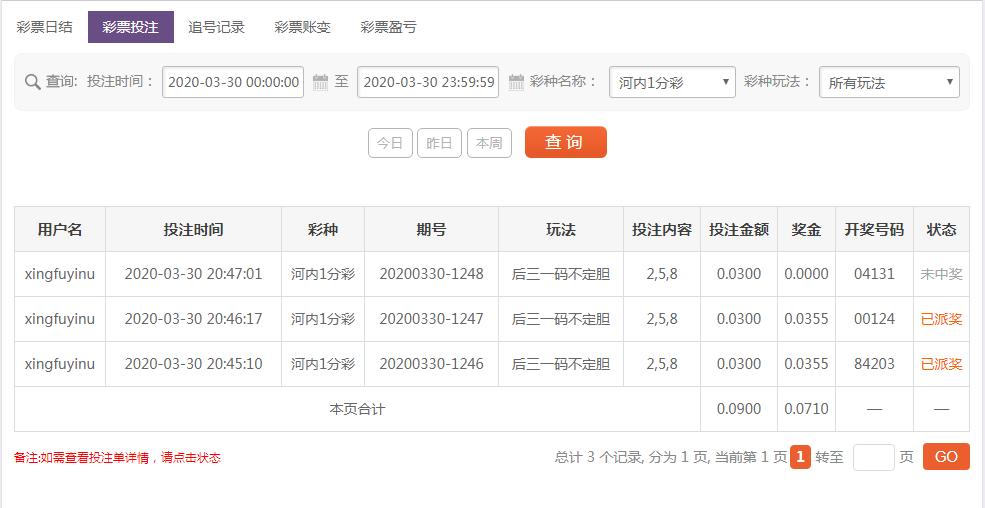The image size is (985, 508).
Task: Click the start time field 2020-03-30 00:00:00
Action: (233, 82)
